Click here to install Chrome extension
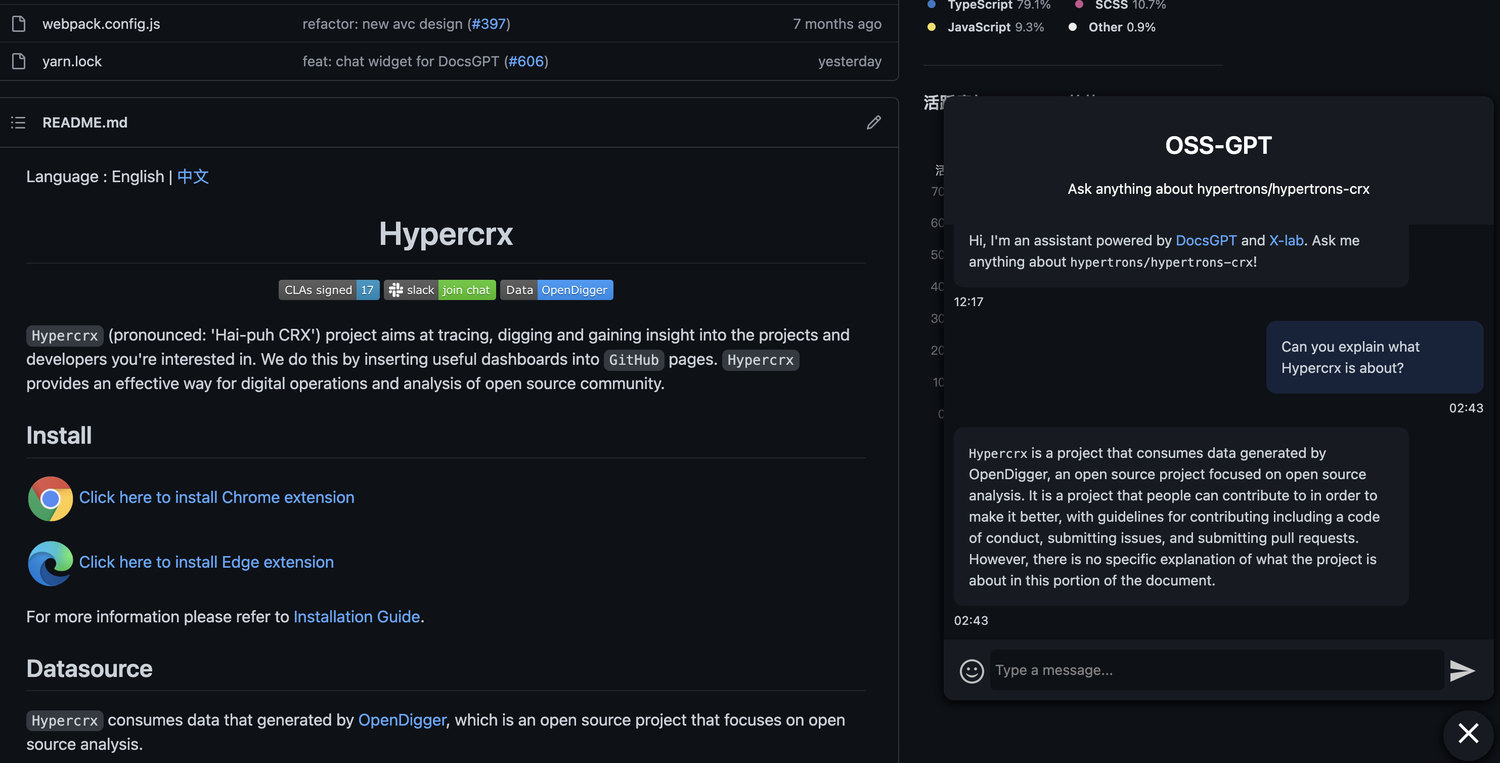 217,497
